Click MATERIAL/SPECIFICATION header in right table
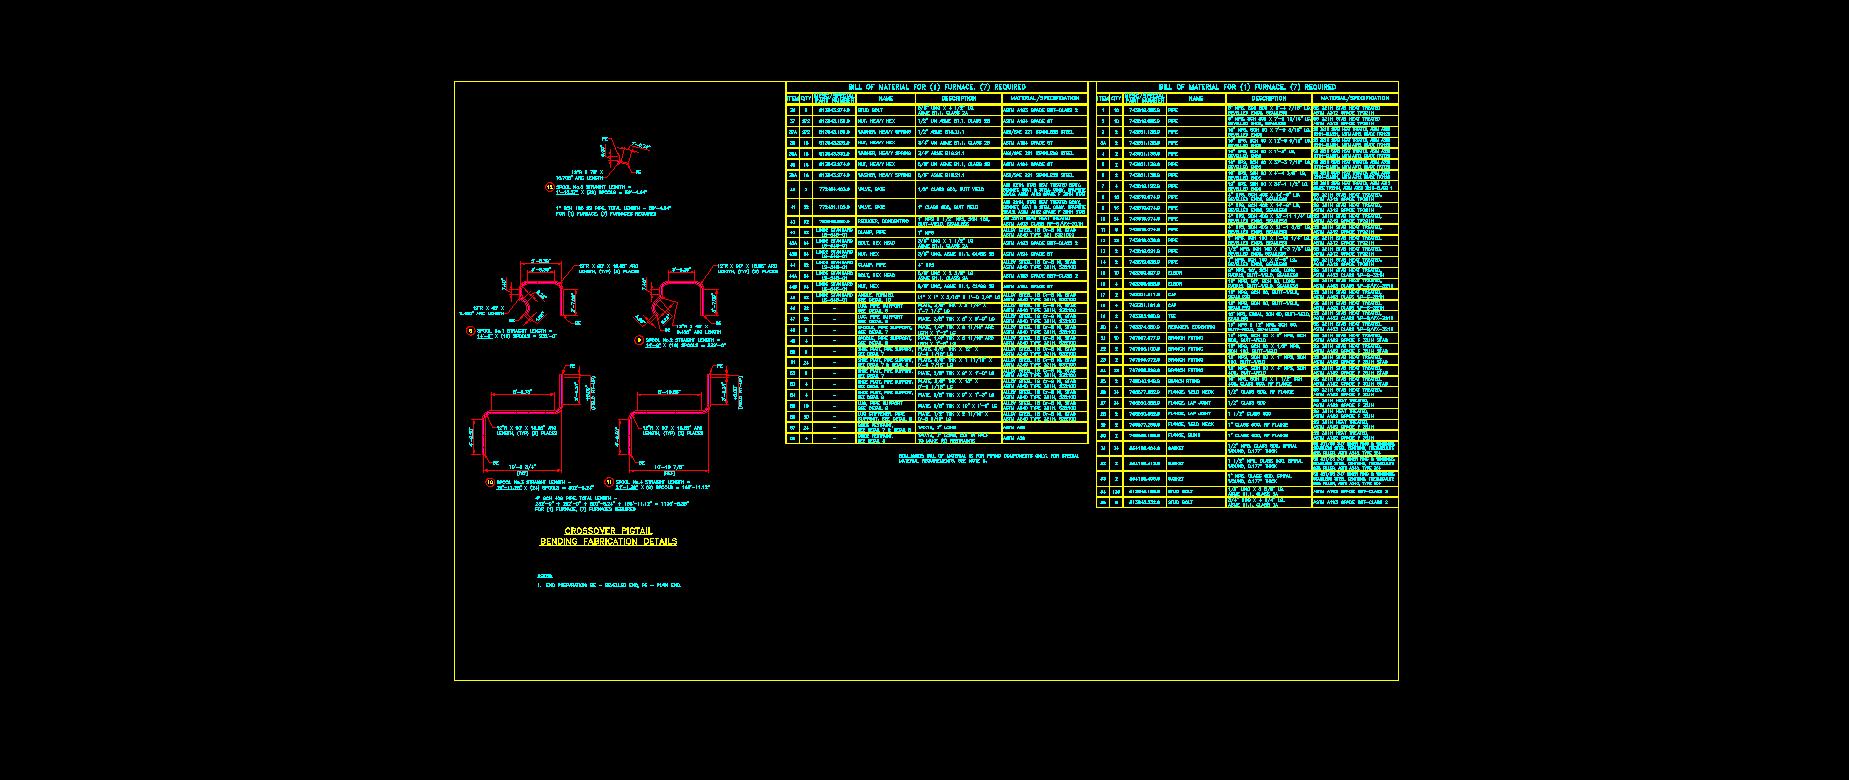This screenshot has height=780, width=1849. tap(1353, 98)
